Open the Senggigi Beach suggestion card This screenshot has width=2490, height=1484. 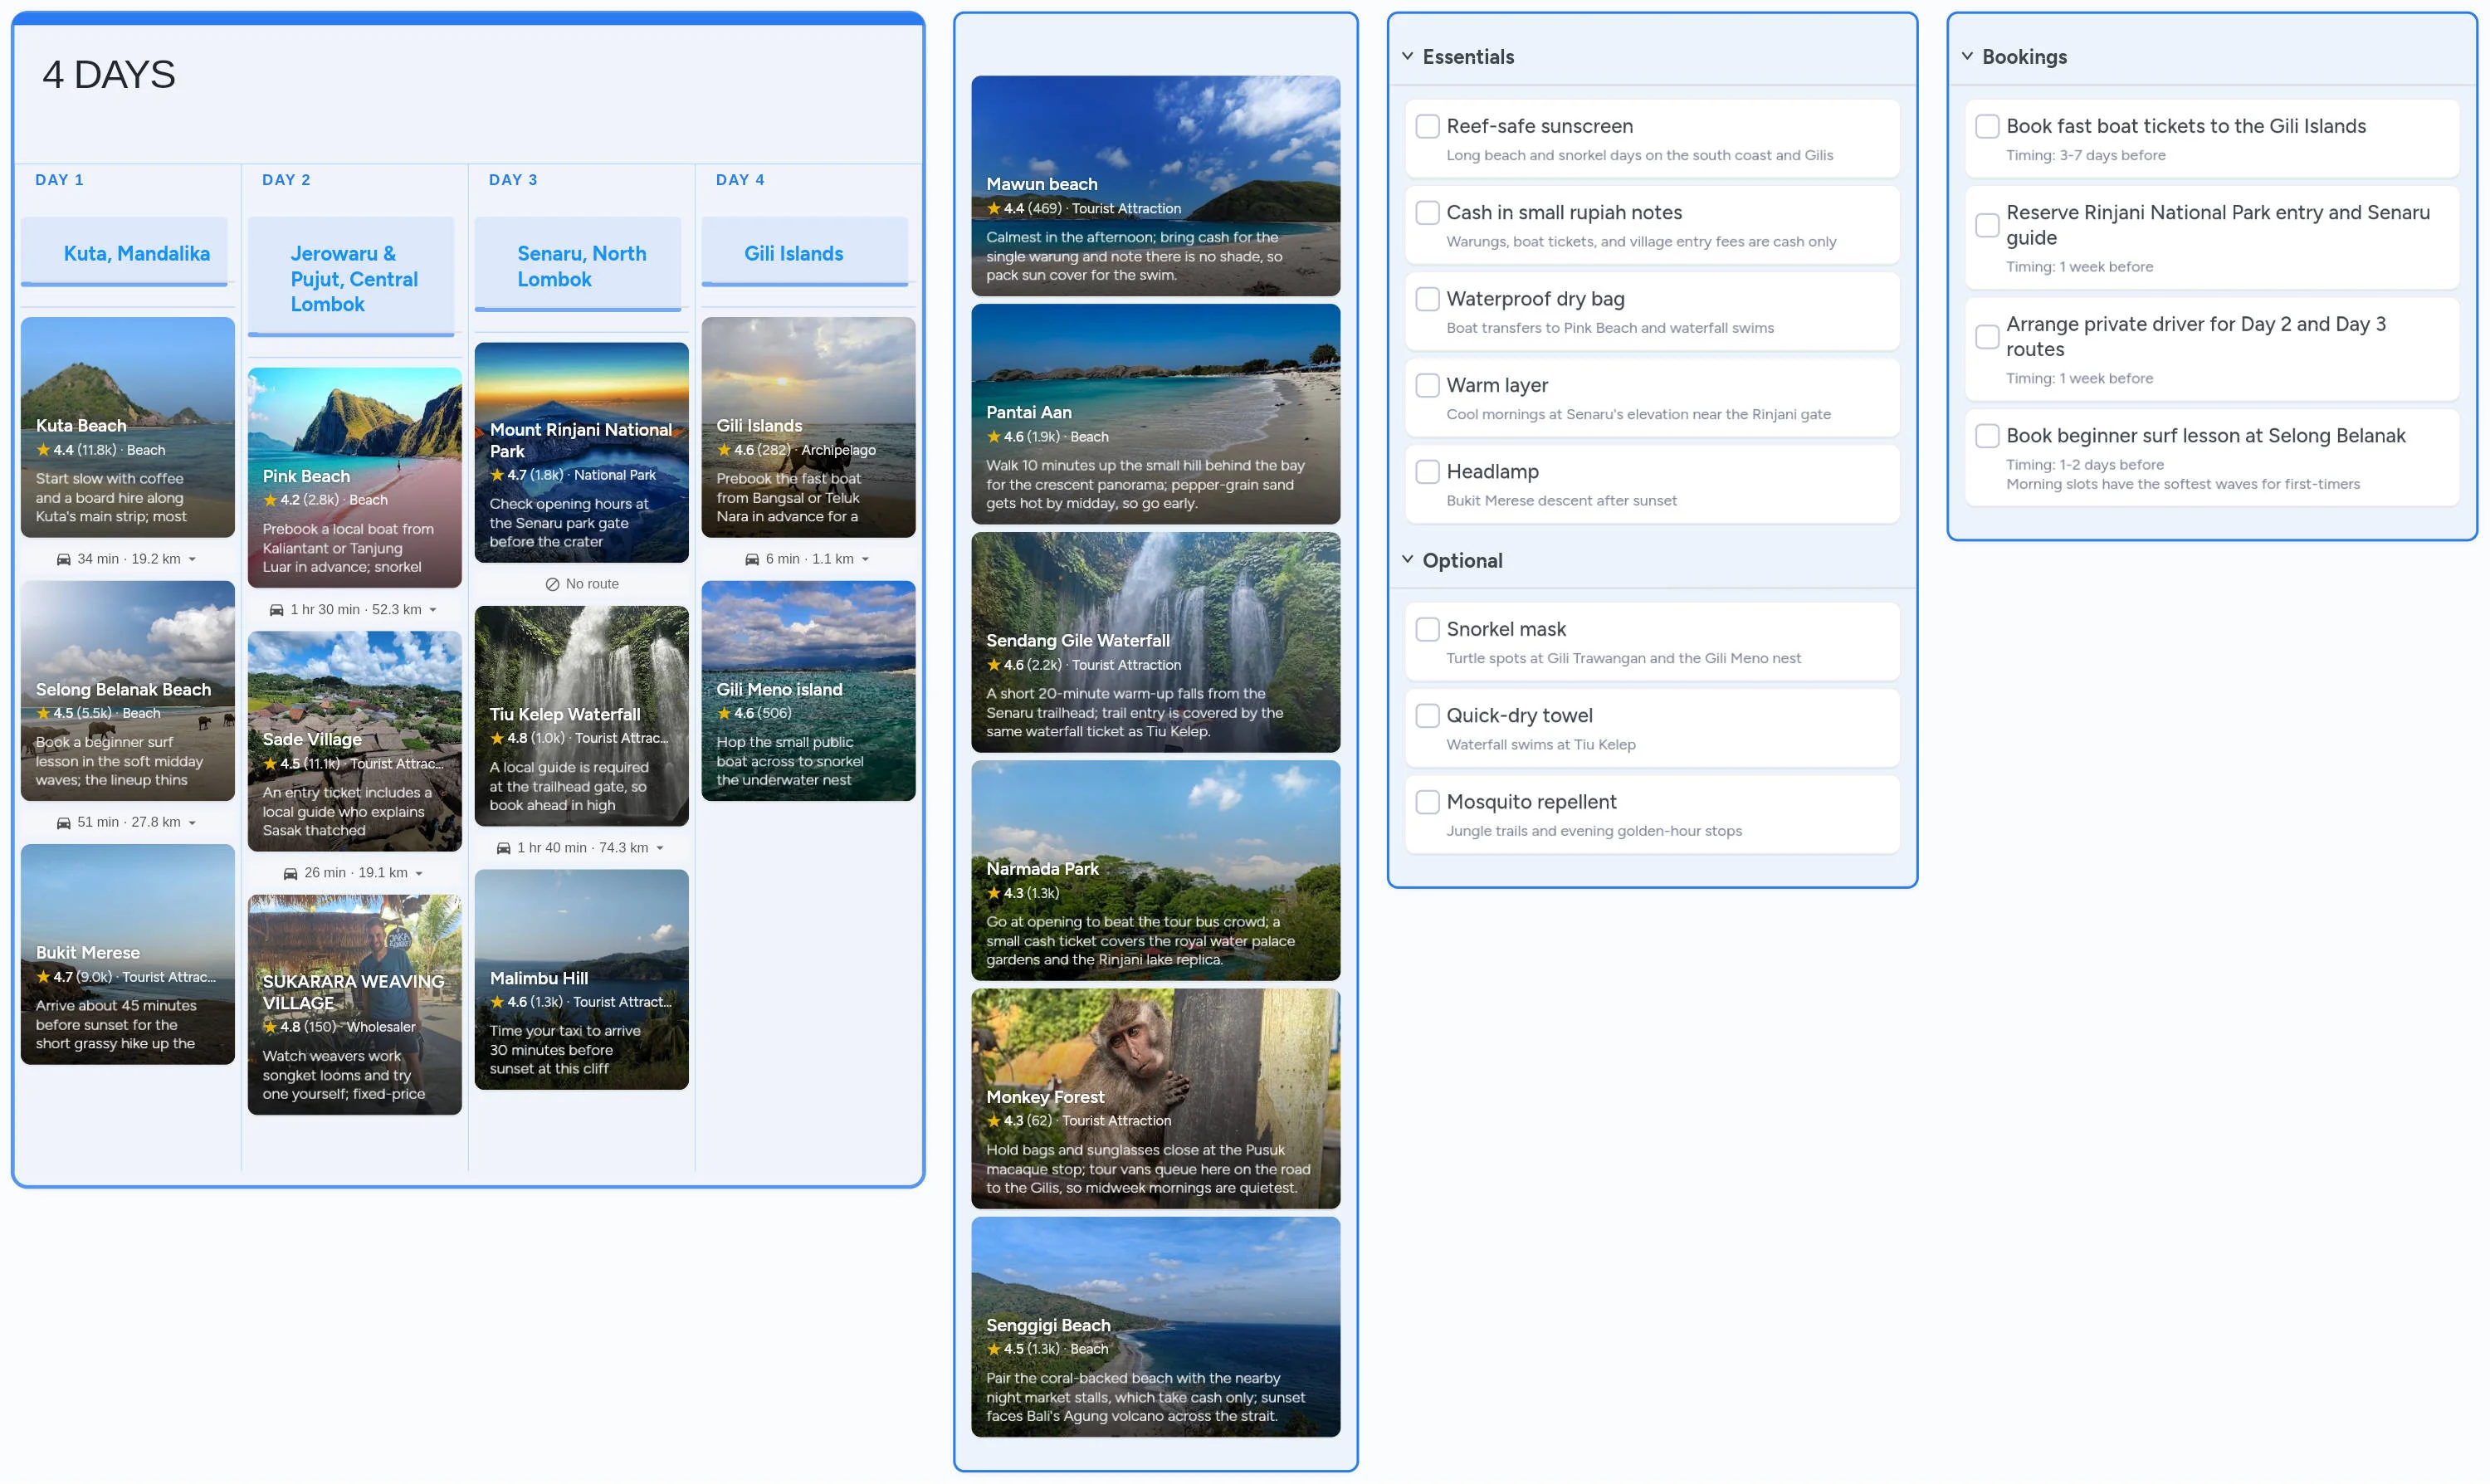click(x=1156, y=1327)
